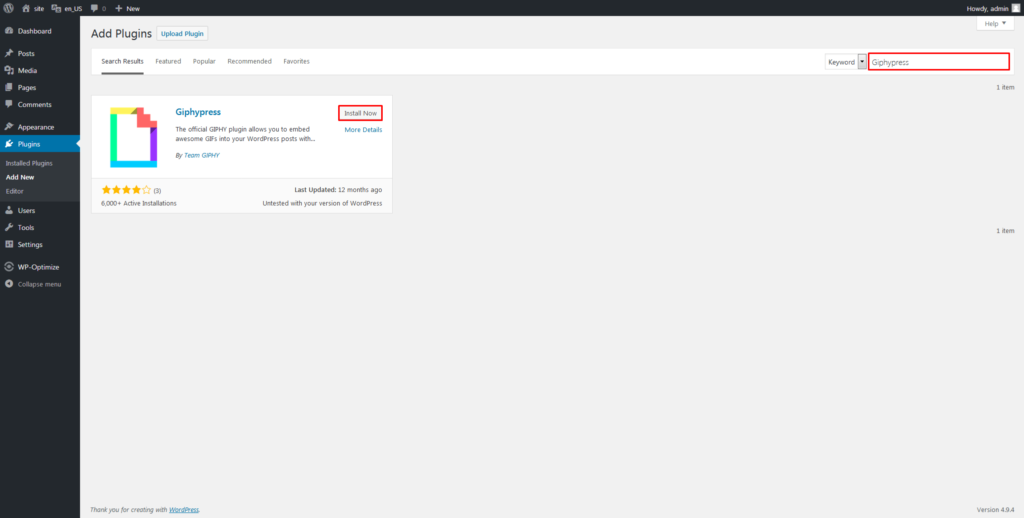This screenshot has height=518, width=1024.
Task: Click the Tools wrench icon
Action: click(8, 227)
